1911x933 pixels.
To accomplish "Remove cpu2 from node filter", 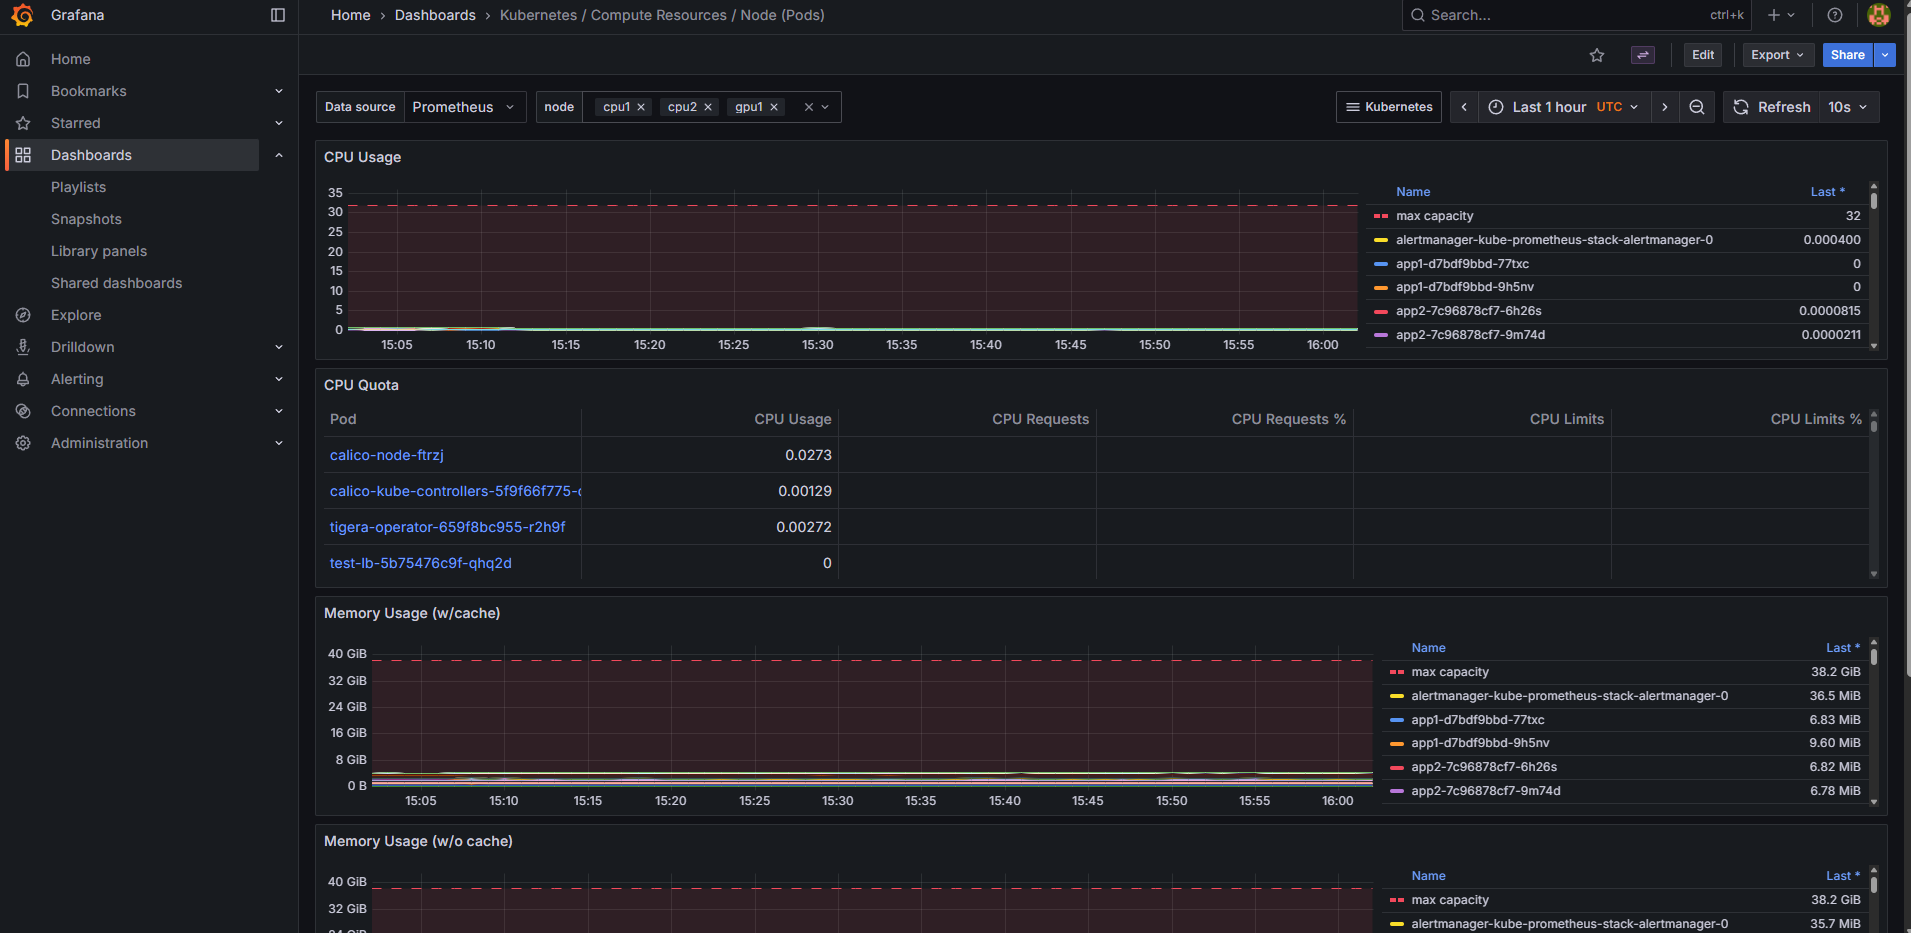I will pos(708,107).
